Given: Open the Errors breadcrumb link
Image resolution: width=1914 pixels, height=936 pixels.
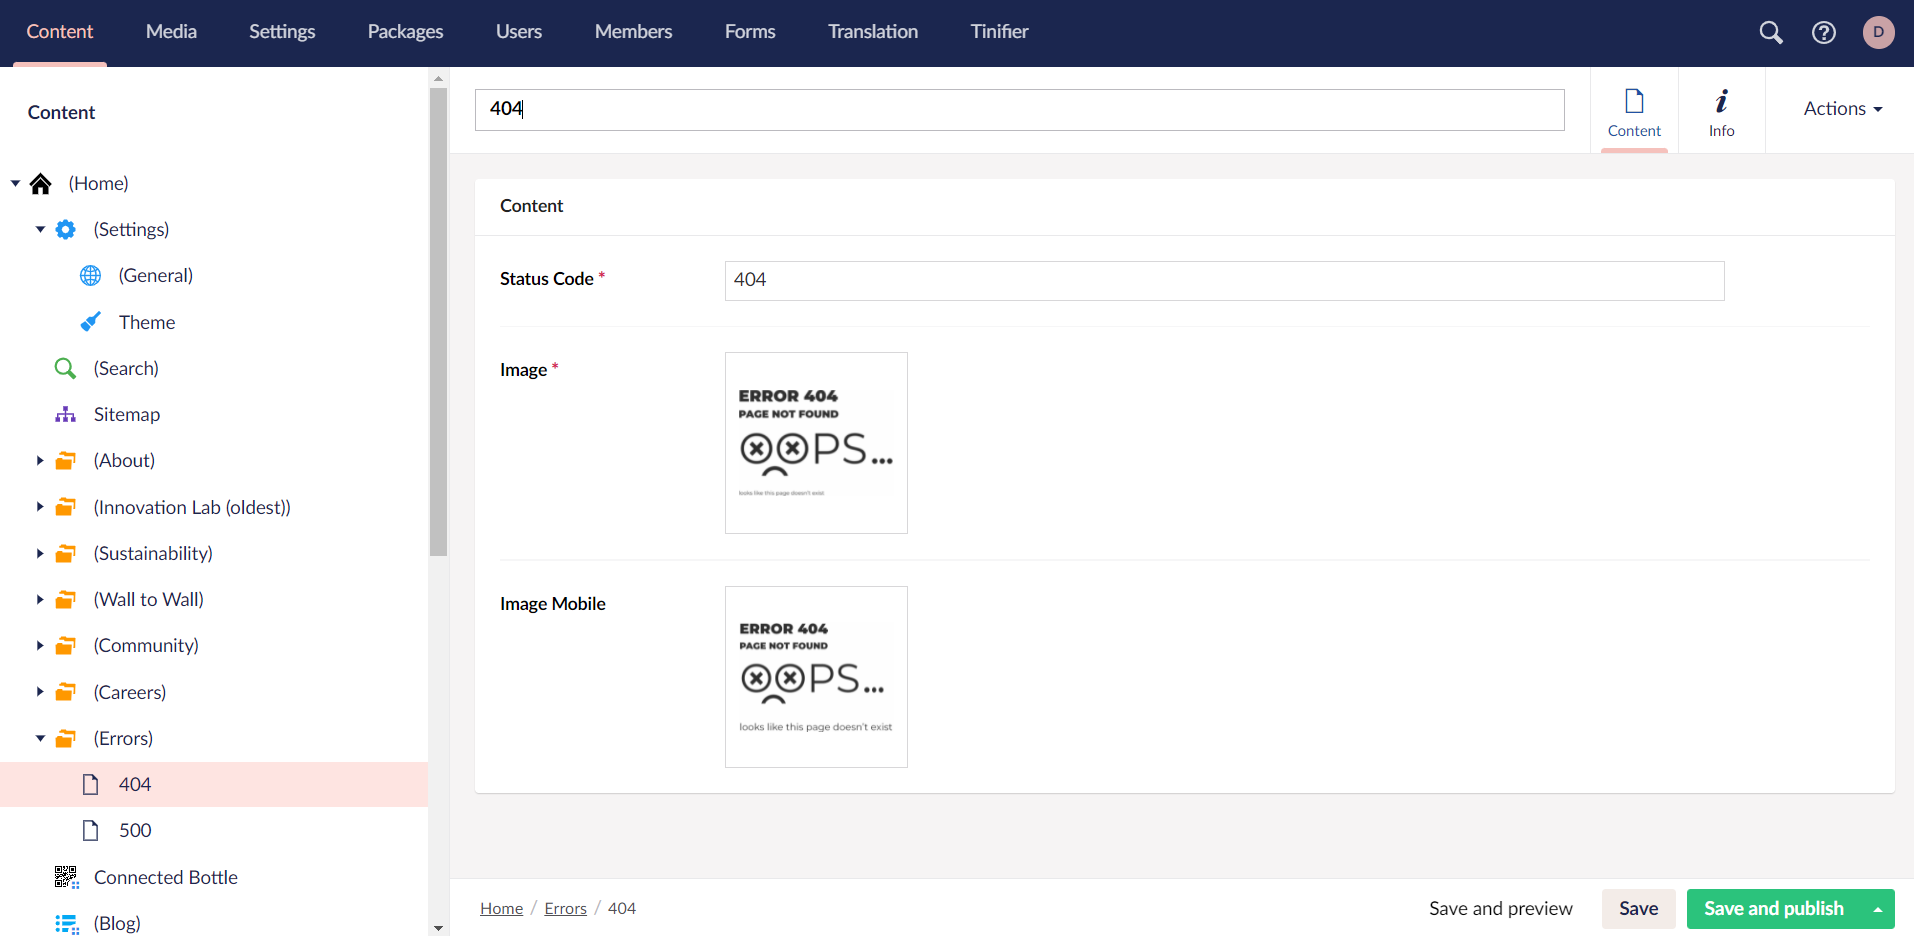Looking at the screenshot, I should tap(565, 908).
